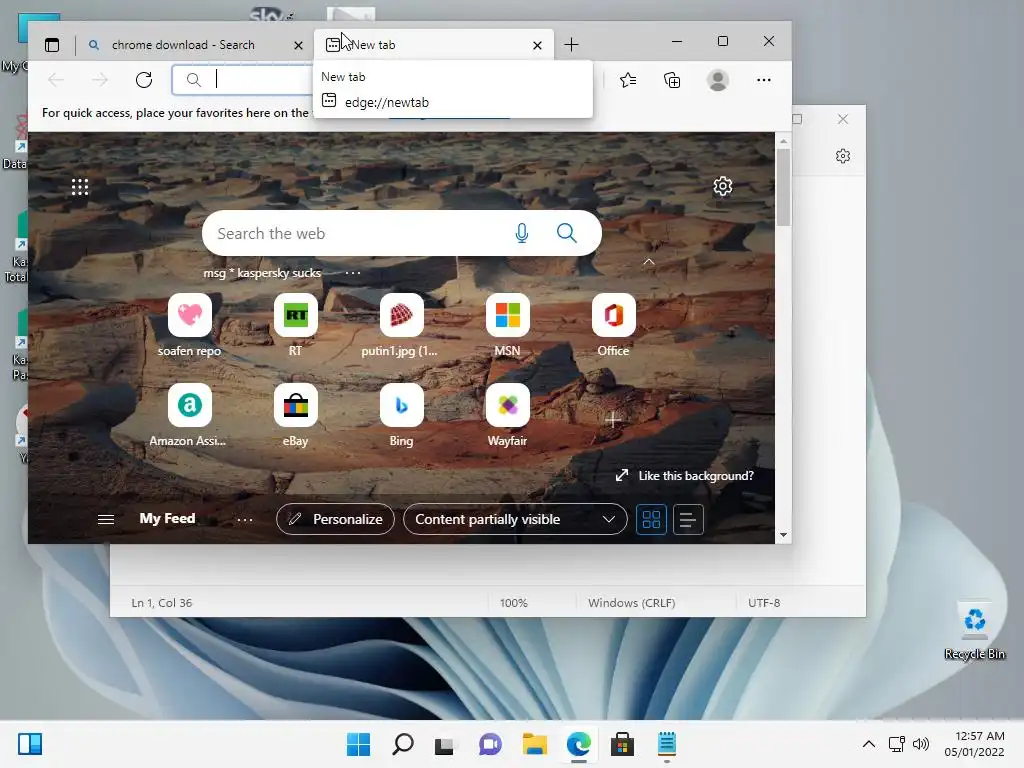
Task: Click the page scroll up arrow
Action: tap(783, 141)
